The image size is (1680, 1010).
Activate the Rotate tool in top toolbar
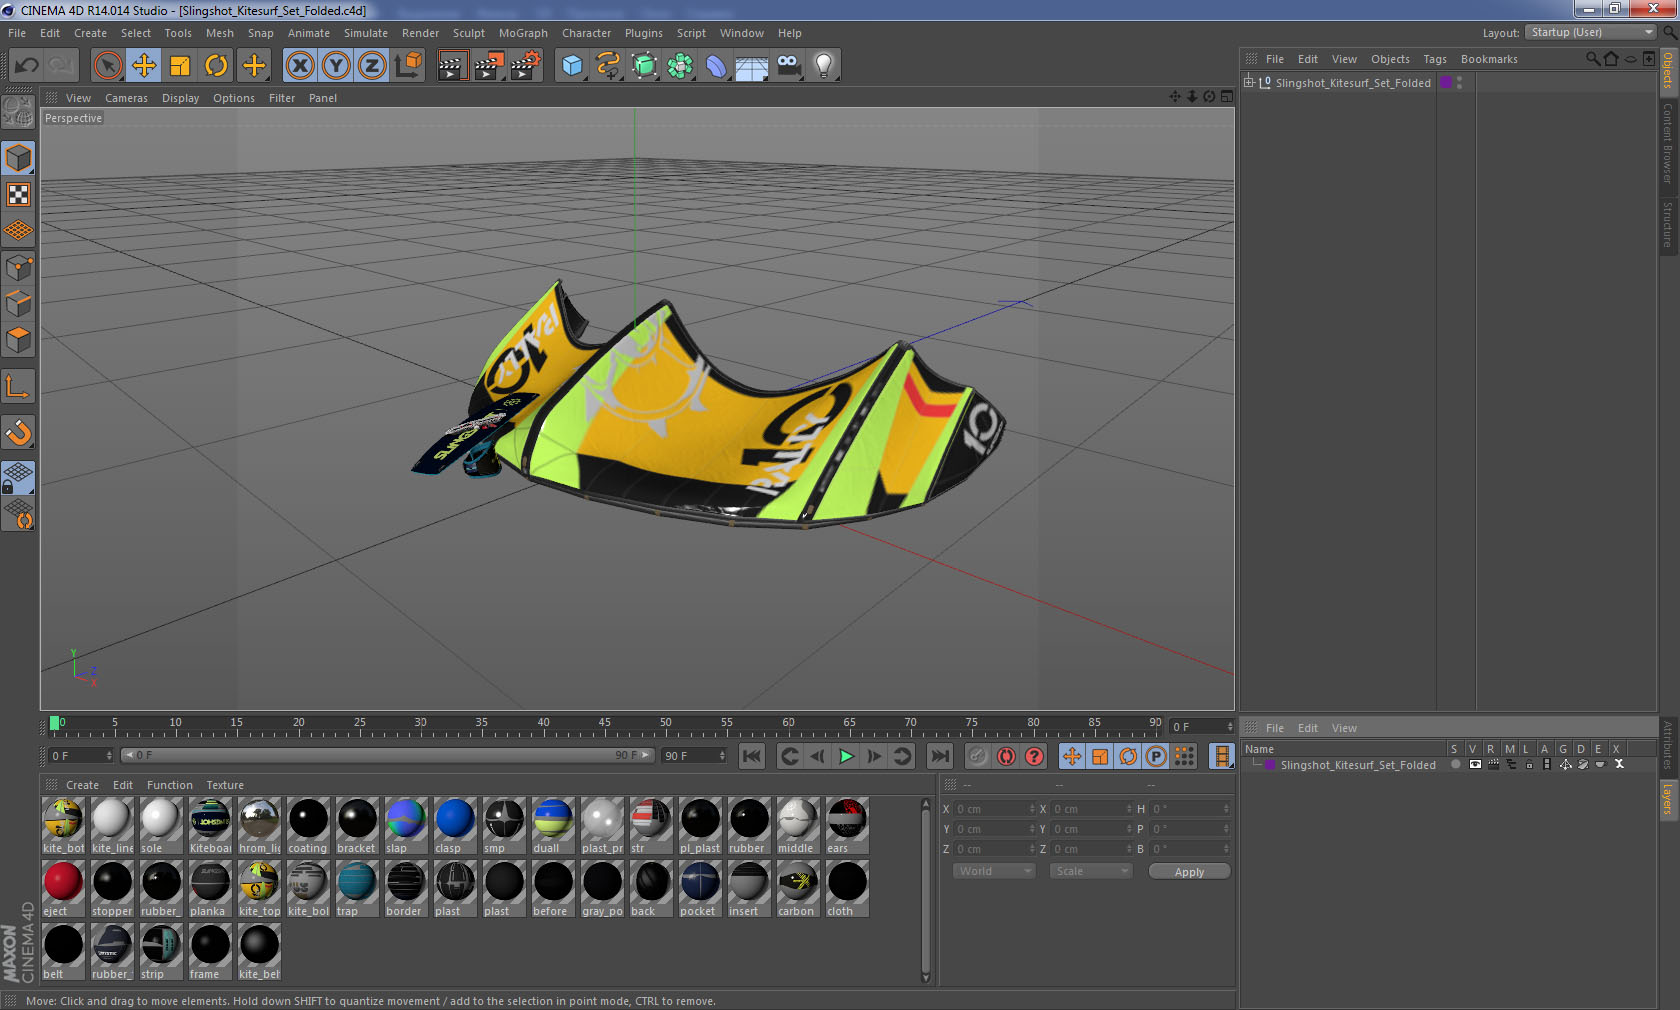pyautogui.click(x=216, y=66)
